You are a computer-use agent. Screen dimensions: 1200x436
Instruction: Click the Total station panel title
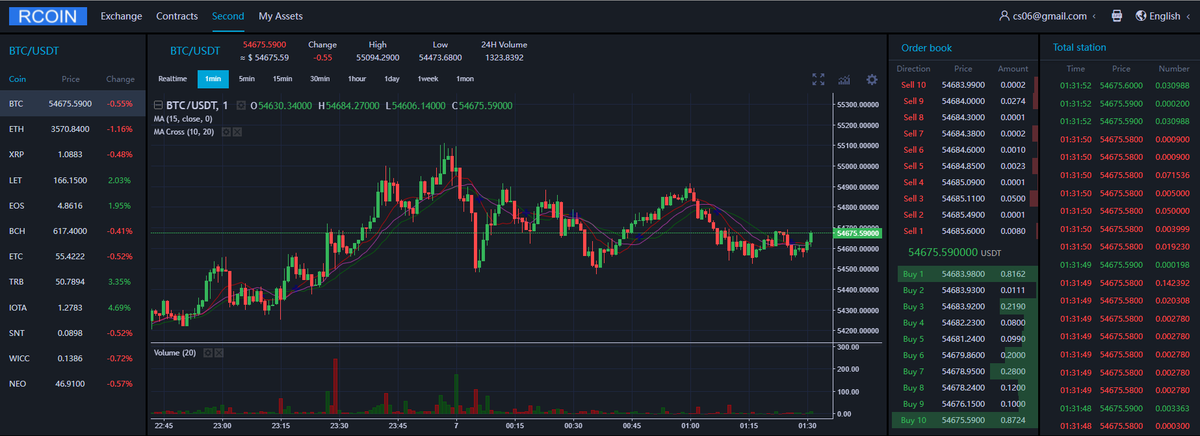(1079, 48)
